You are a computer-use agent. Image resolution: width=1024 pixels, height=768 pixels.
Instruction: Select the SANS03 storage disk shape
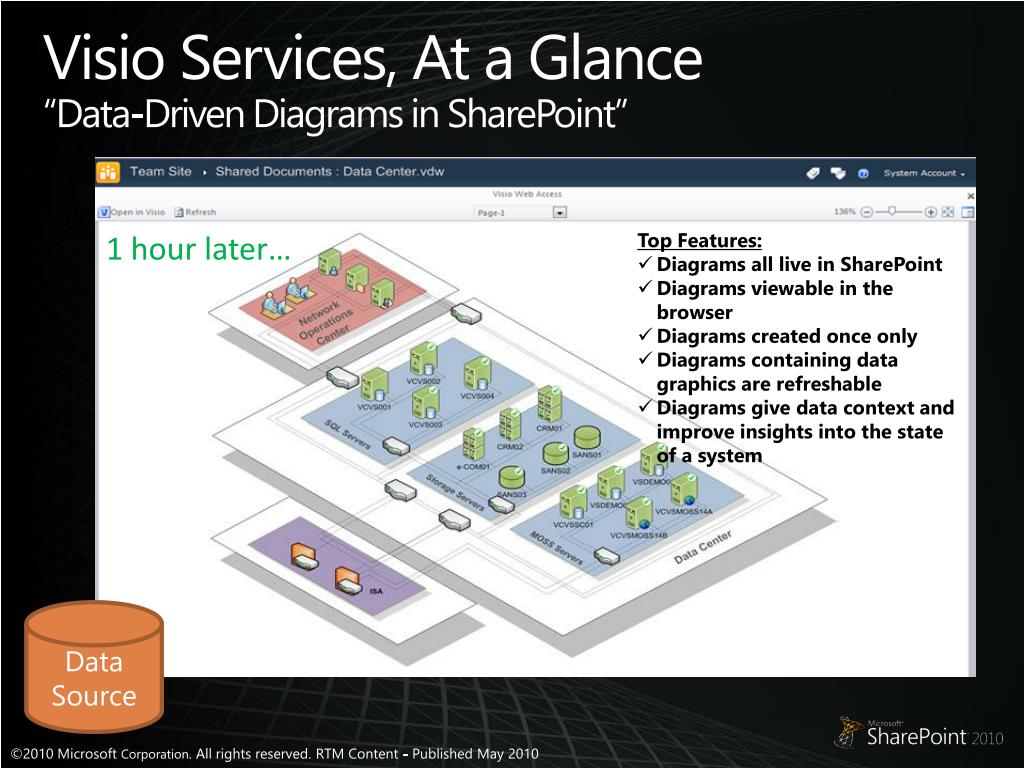(x=512, y=478)
